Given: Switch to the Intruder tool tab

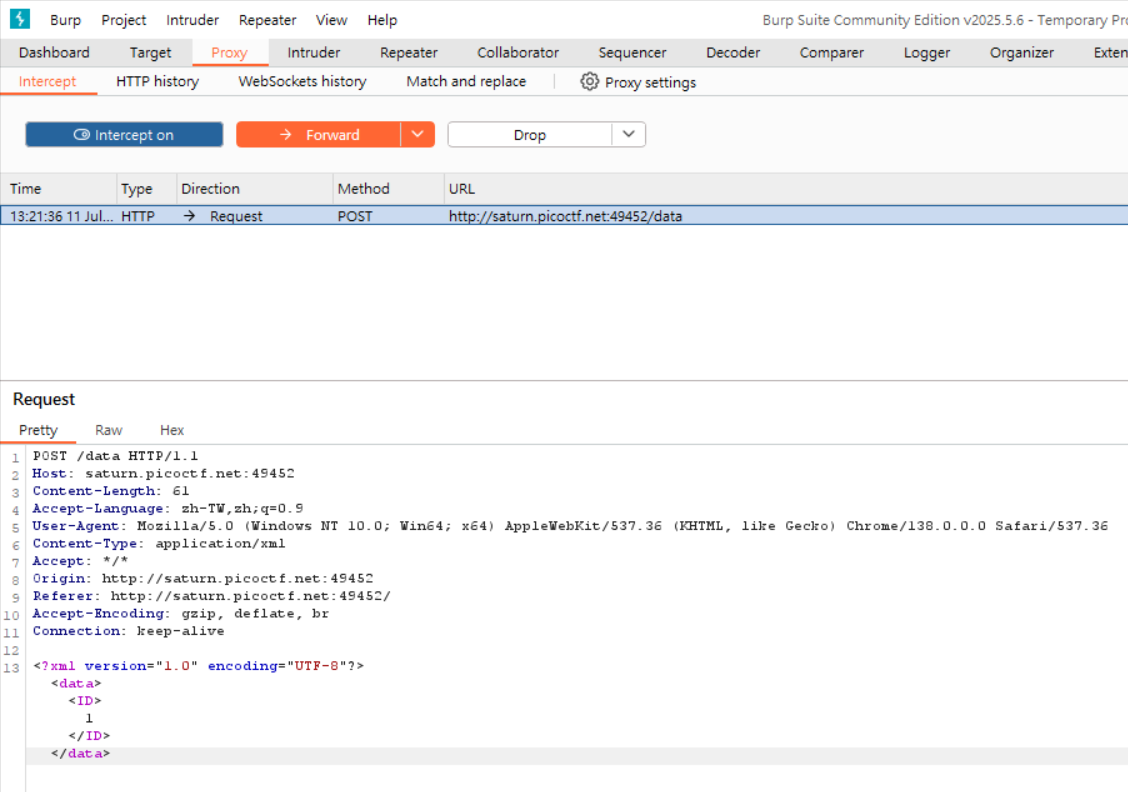Looking at the screenshot, I should click(314, 53).
